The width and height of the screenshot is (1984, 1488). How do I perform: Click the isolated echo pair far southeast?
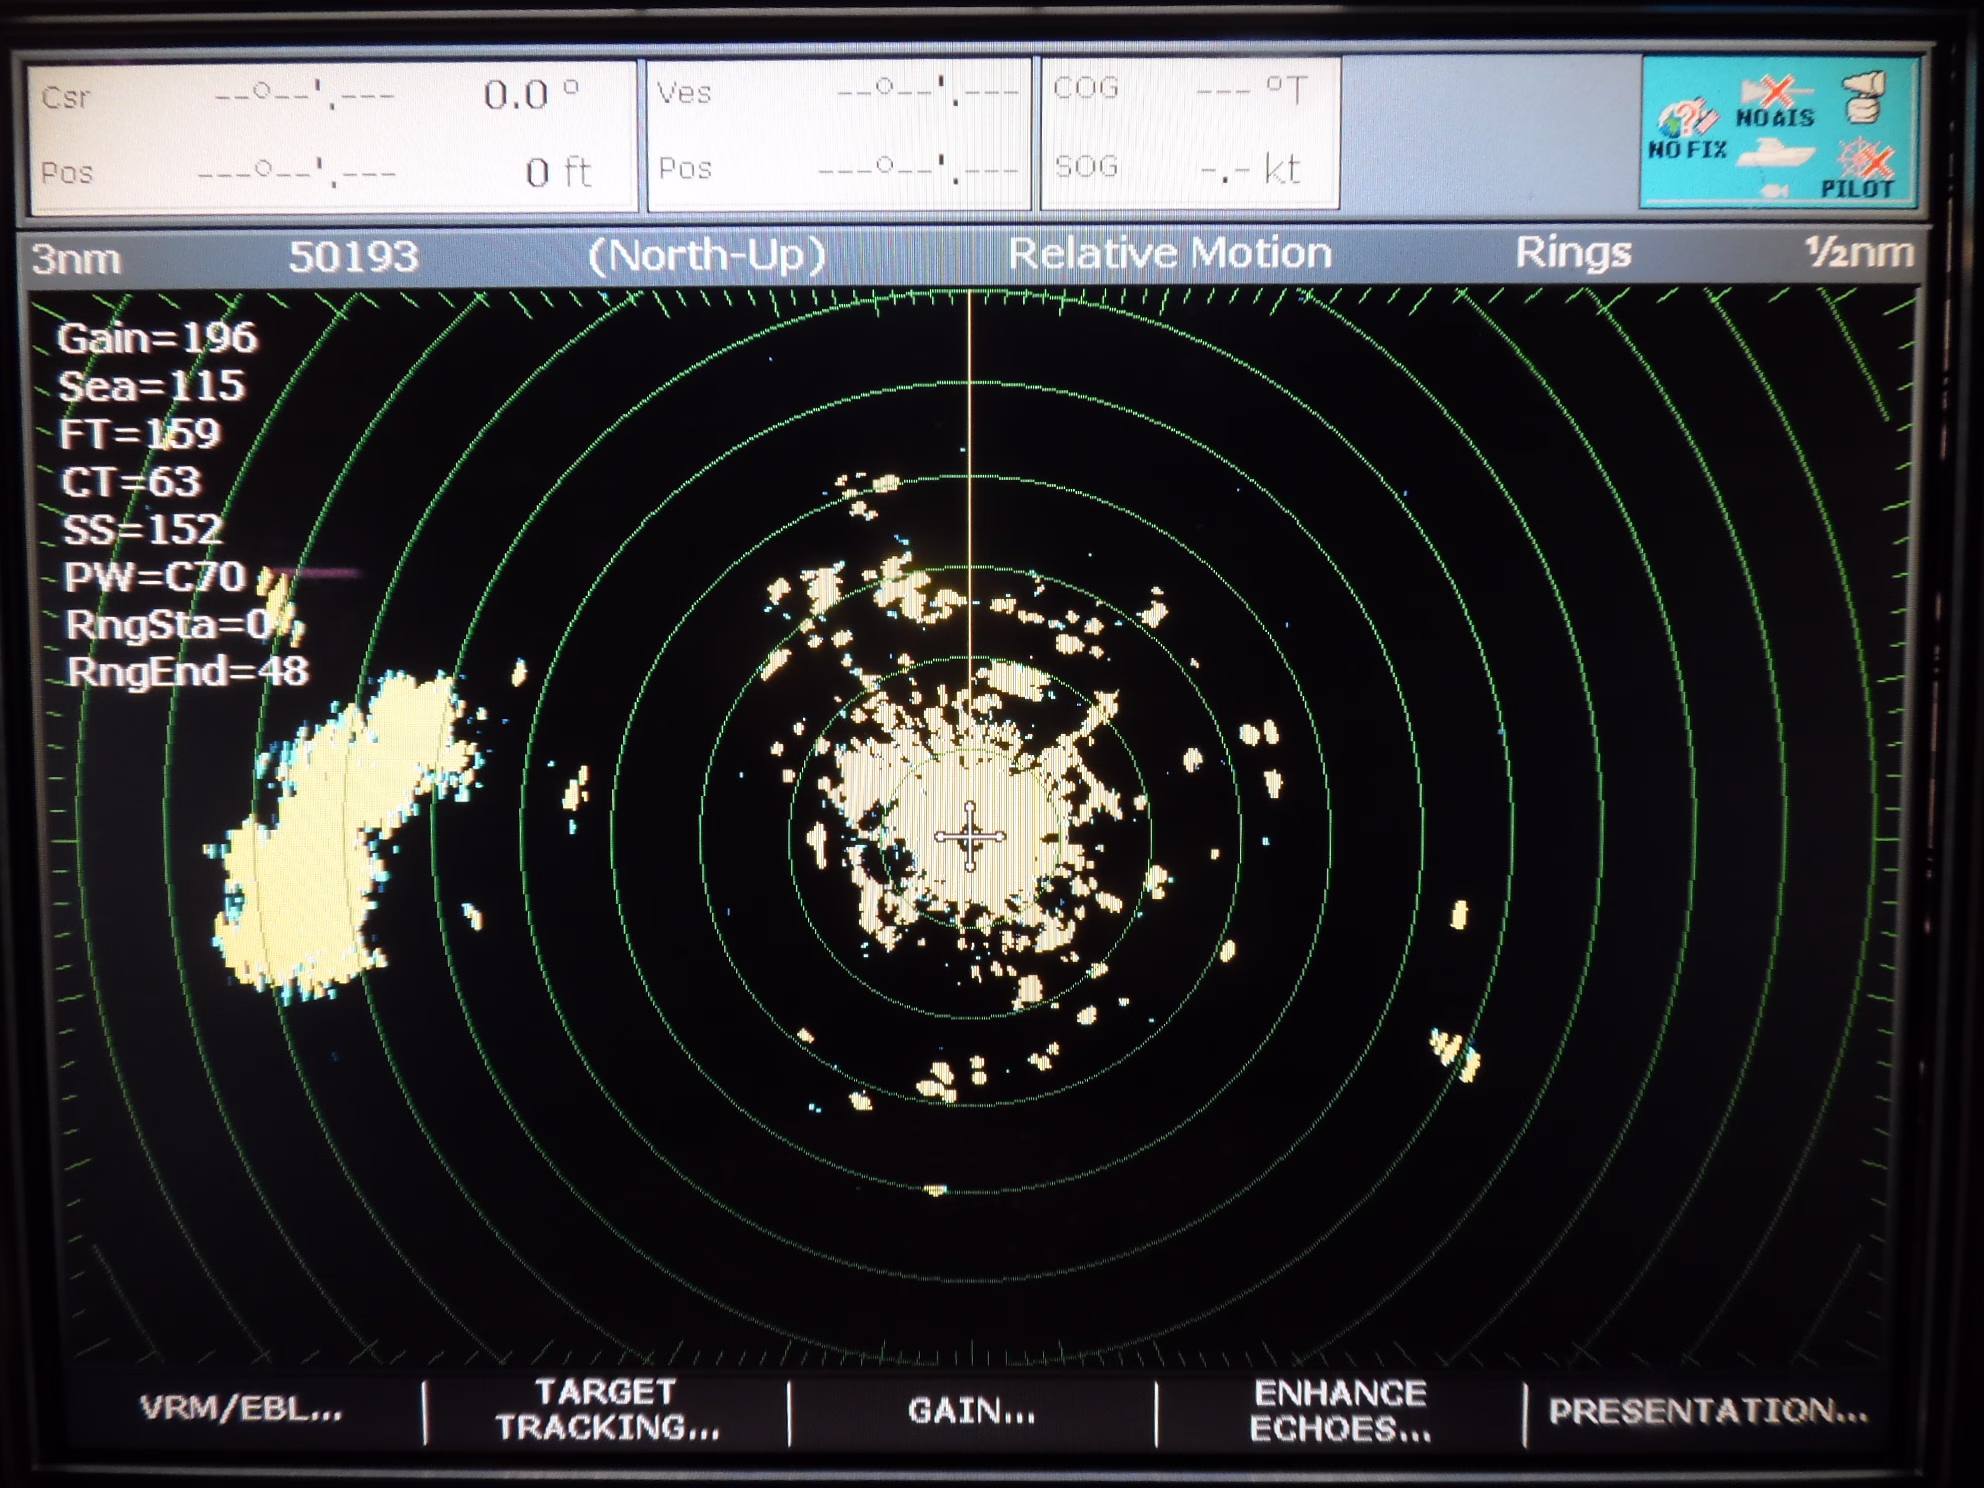1456,1055
